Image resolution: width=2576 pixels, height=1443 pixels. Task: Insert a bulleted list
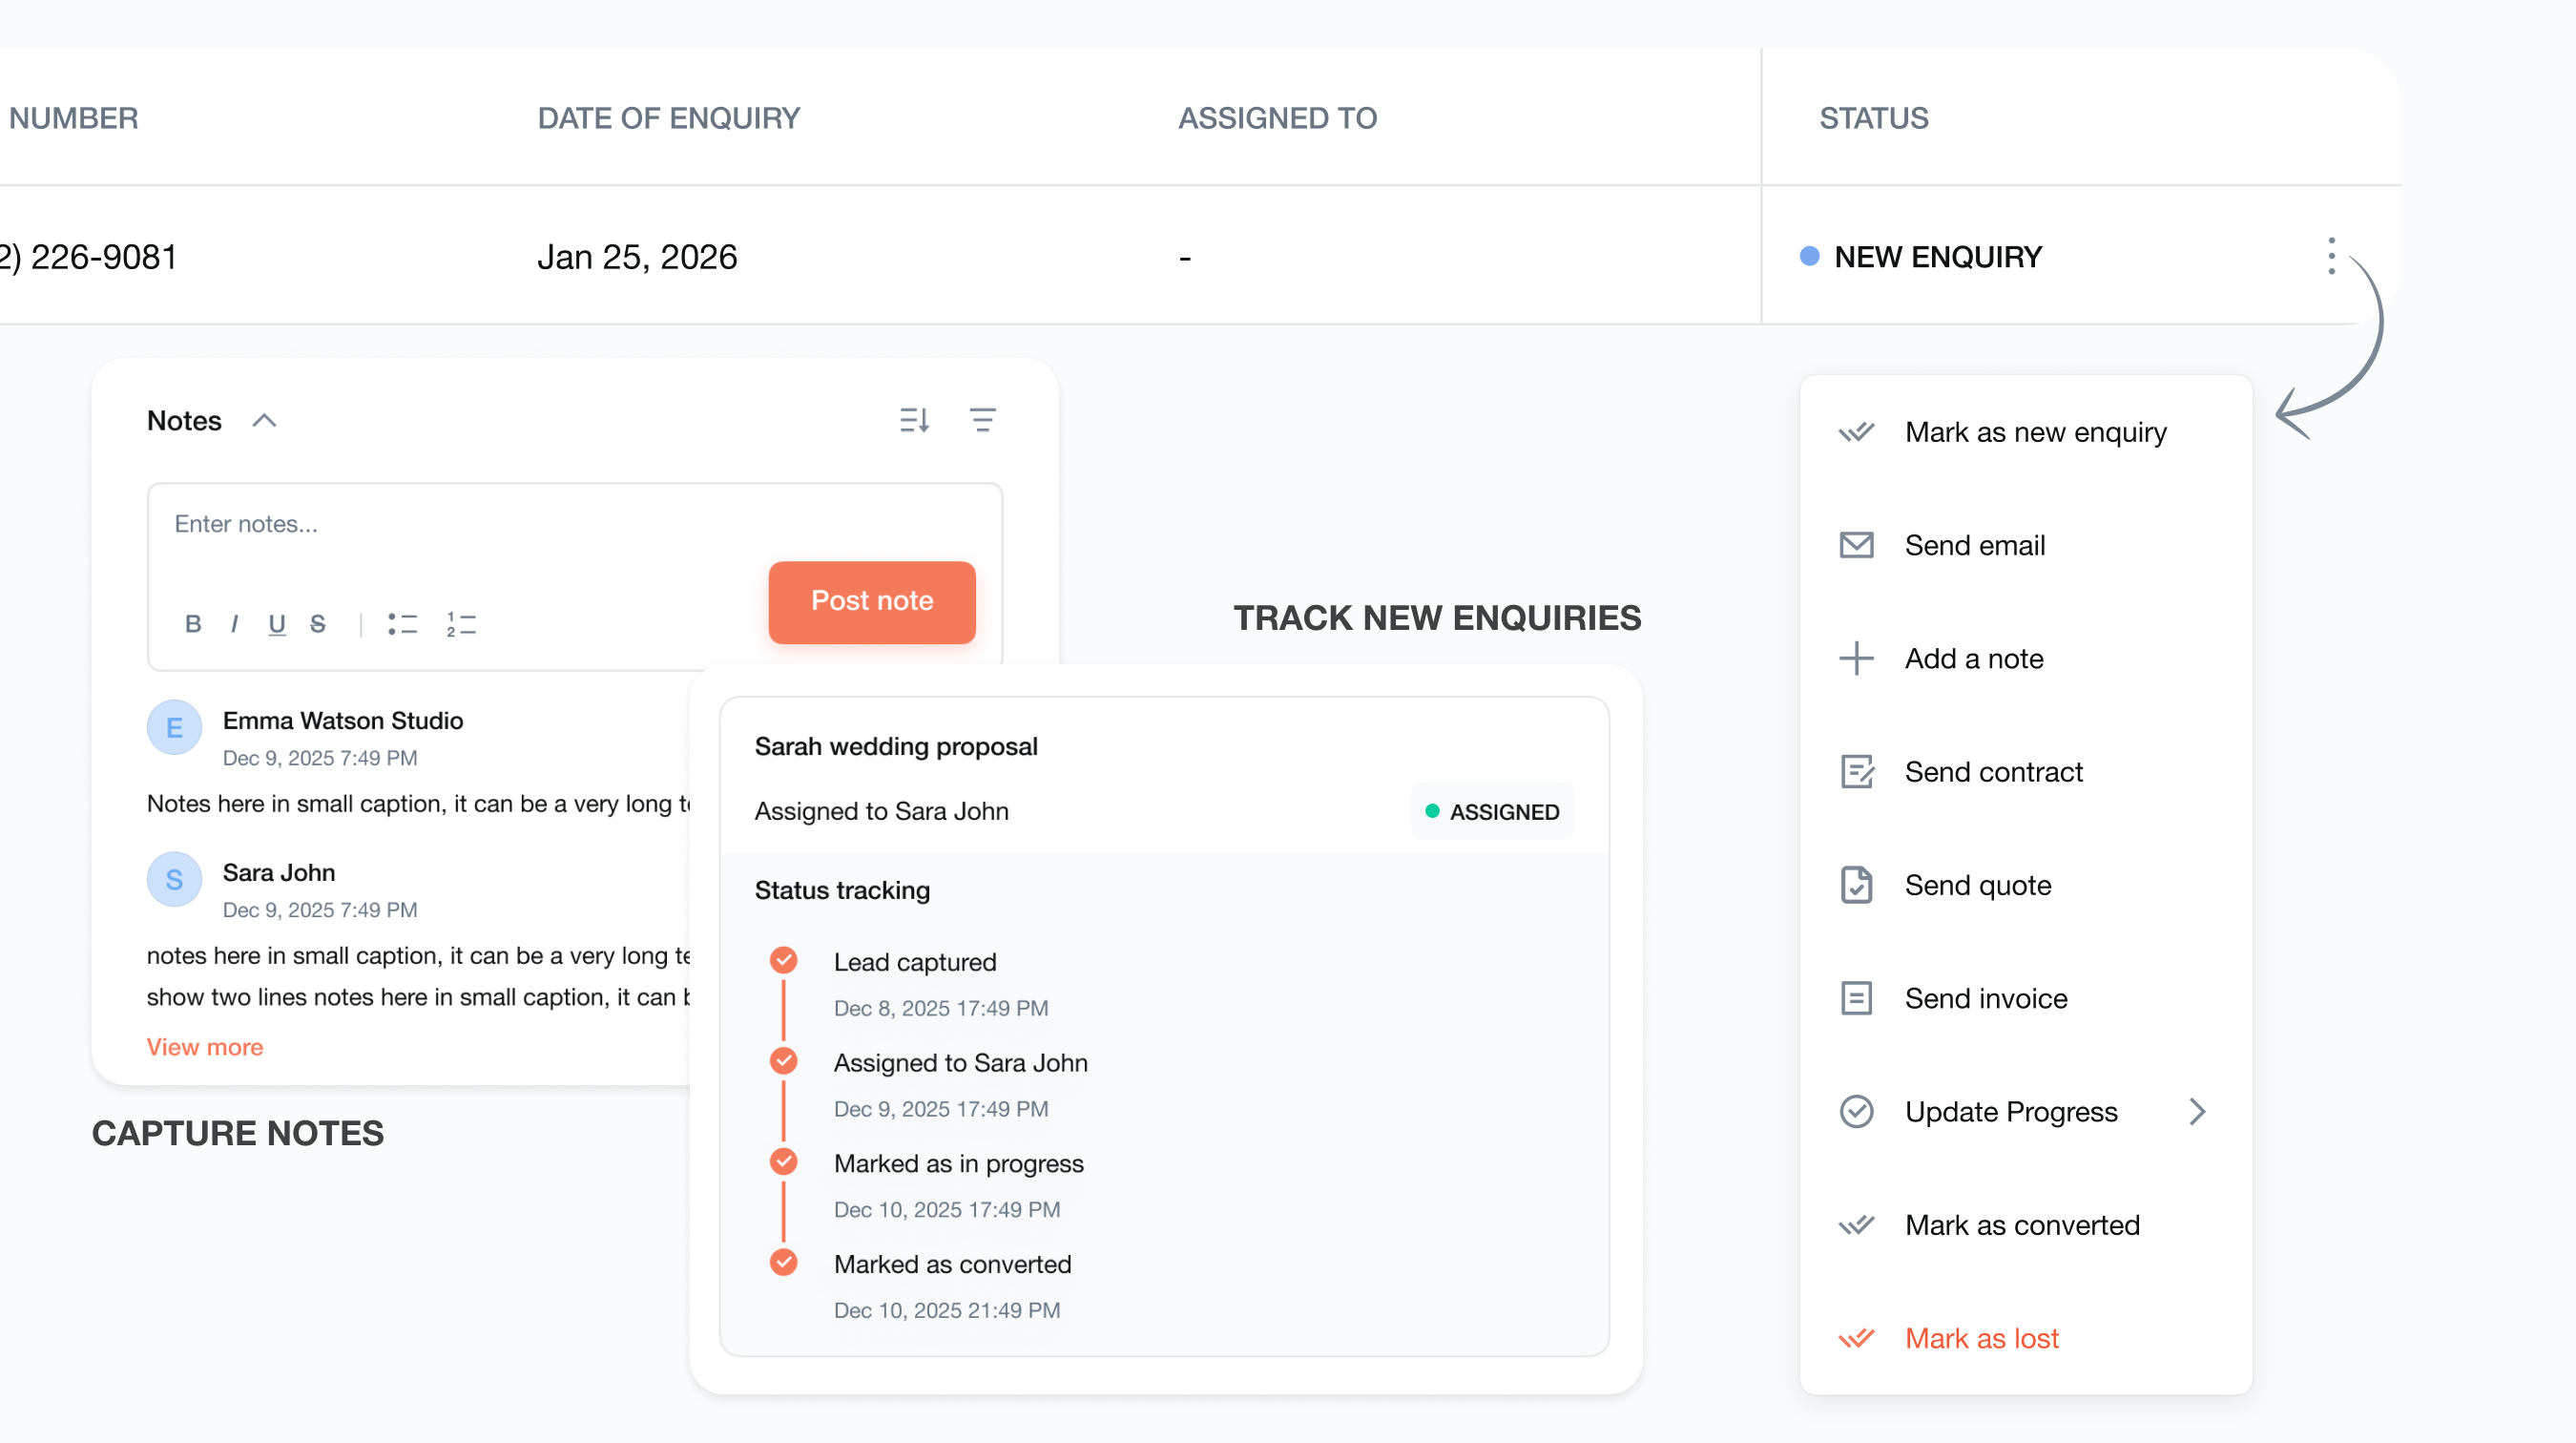pos(402,624)
